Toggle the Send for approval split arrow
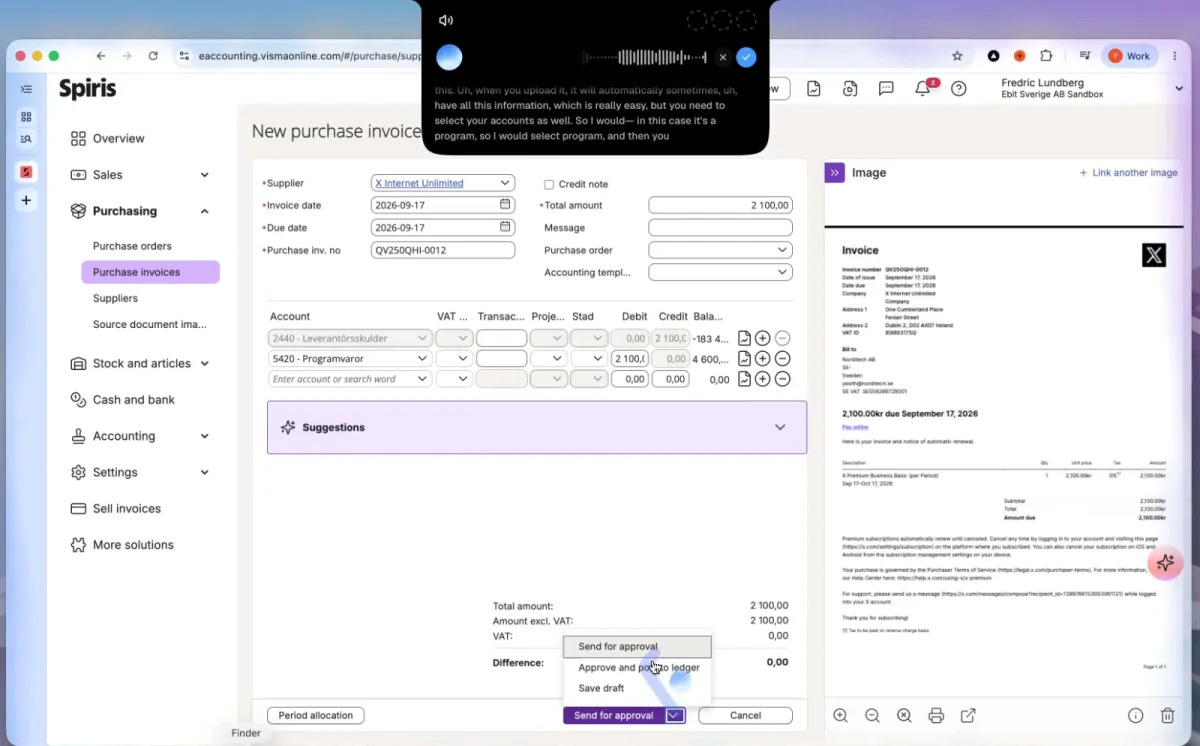The image size is (1200, 746). [675, 715]
